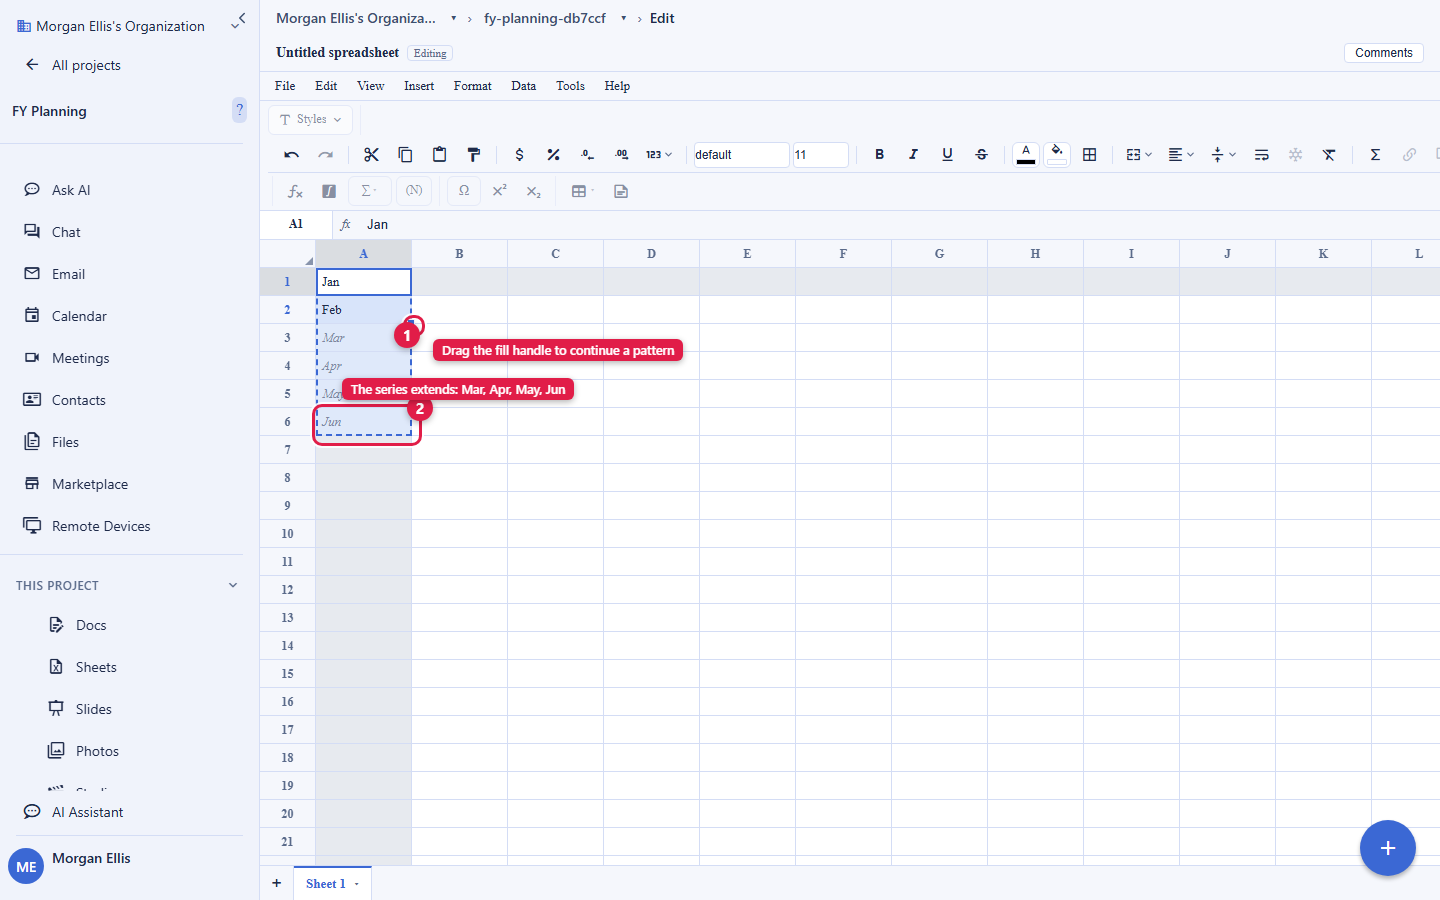Open the 123 number format dropdown
1440x900 pixels.
(x=658, y=155)
